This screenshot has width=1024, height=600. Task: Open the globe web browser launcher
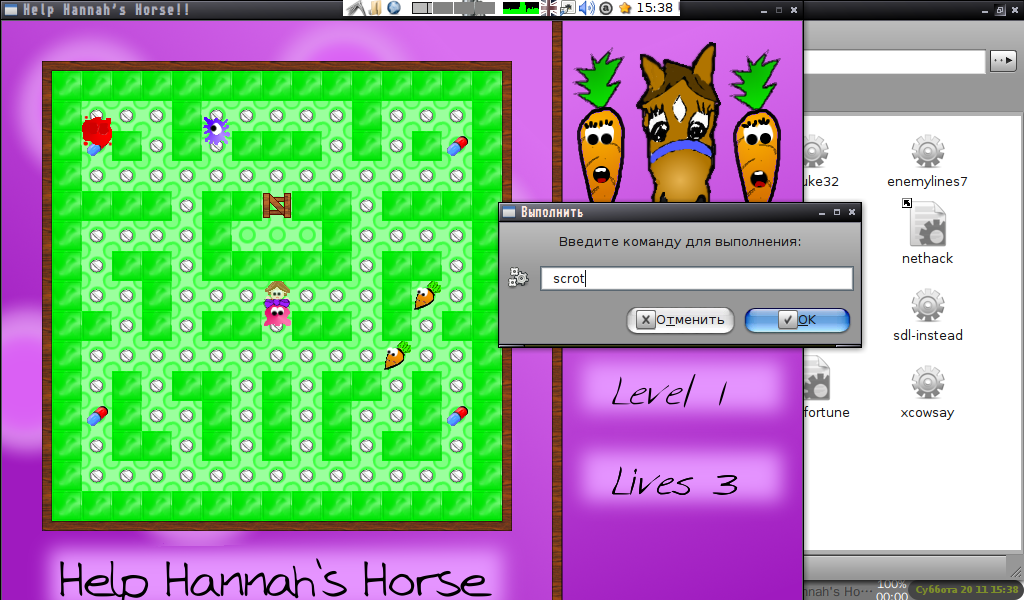coord(394,8)
